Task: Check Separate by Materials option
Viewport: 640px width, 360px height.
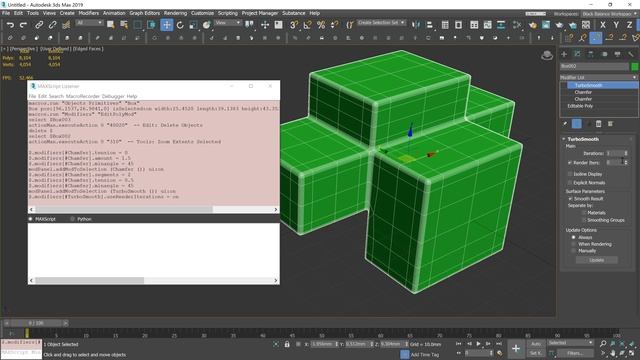Action: pyautogui.click(x=584, y=213)
